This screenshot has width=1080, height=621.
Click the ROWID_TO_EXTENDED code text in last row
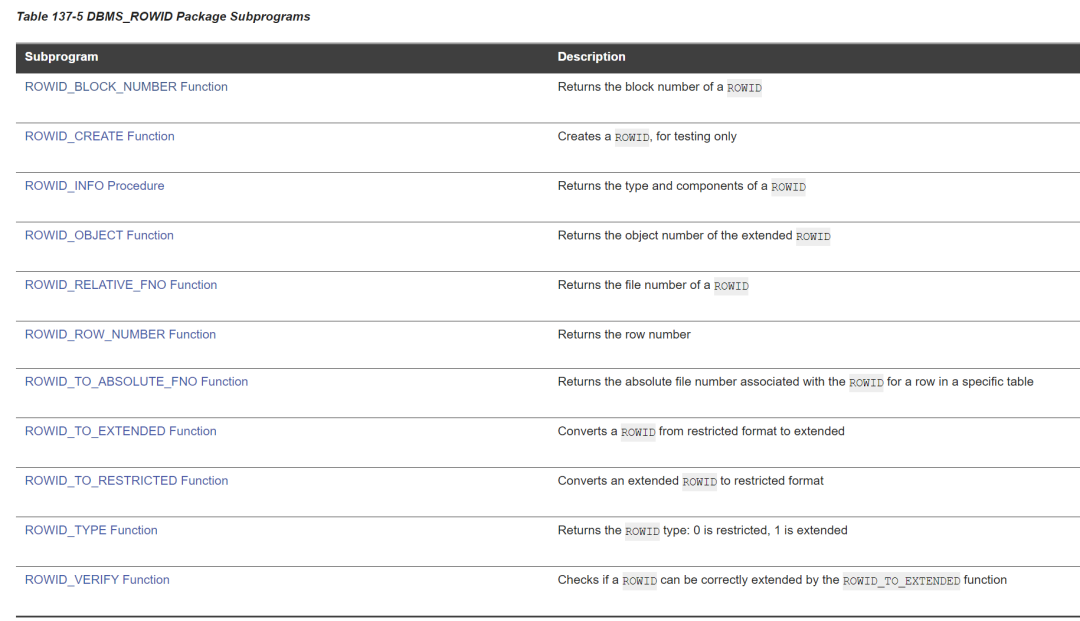pos(901,581)
